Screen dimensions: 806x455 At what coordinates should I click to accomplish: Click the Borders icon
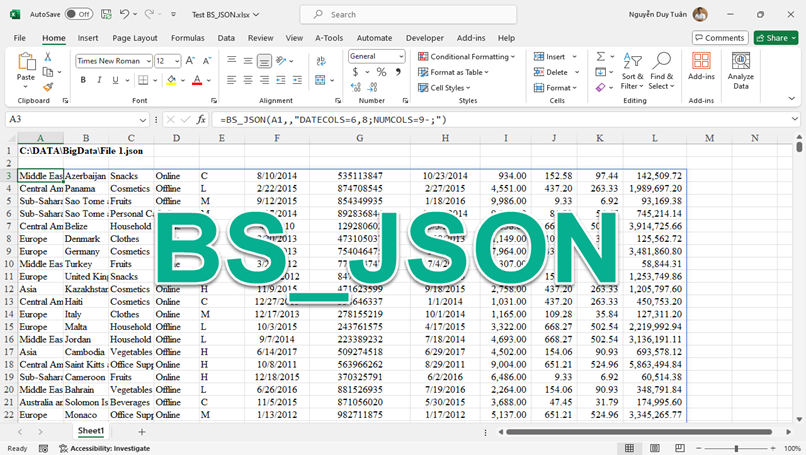point(143,80)
